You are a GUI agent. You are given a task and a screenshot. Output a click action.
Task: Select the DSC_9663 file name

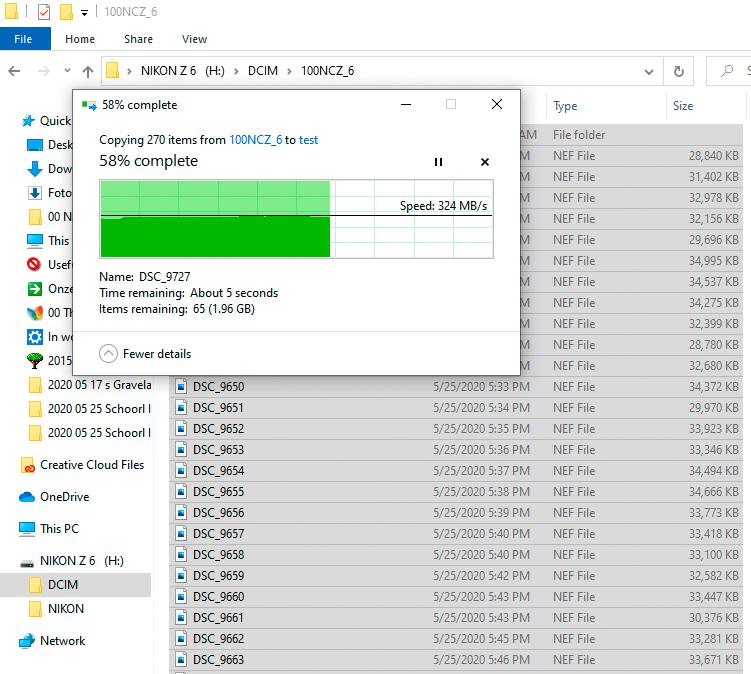pyautogui.click(x=218, y=660)
